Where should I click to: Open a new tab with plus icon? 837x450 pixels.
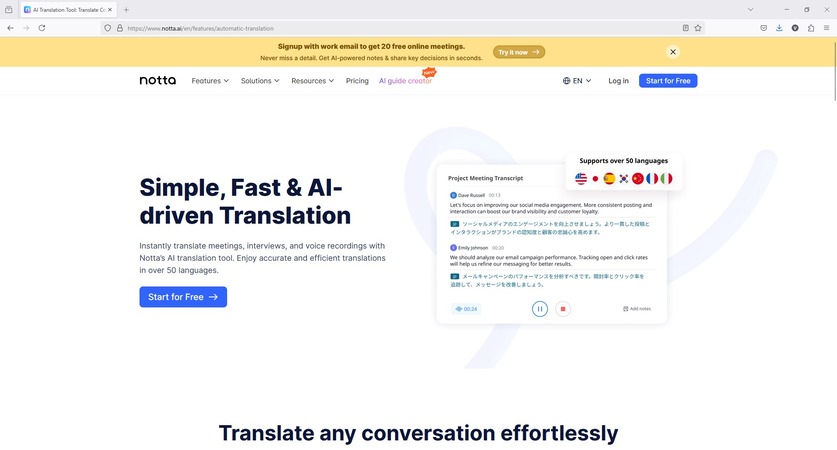point(126,10)
